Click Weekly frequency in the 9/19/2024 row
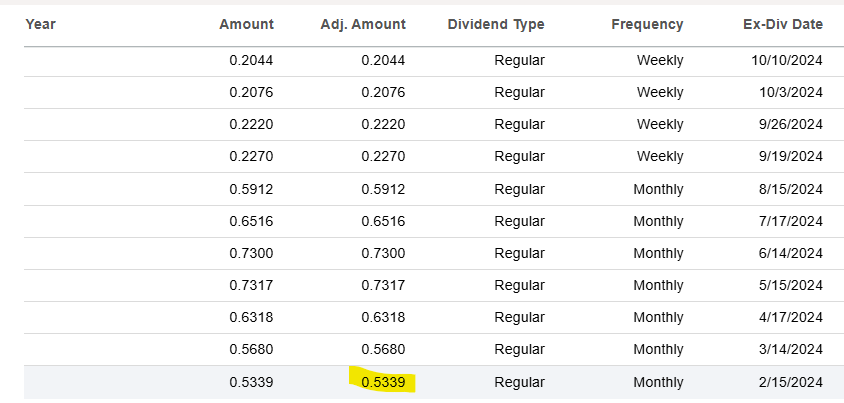The image size is (844, 403). [x=660, y=157]
